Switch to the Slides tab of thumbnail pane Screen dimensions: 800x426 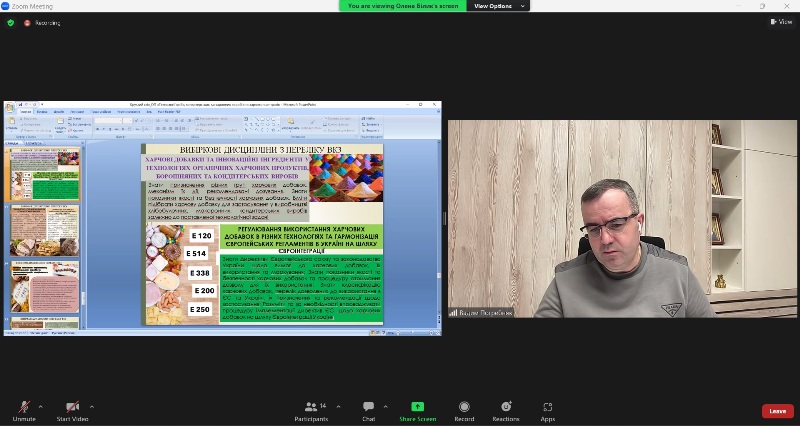click(13, 143)
